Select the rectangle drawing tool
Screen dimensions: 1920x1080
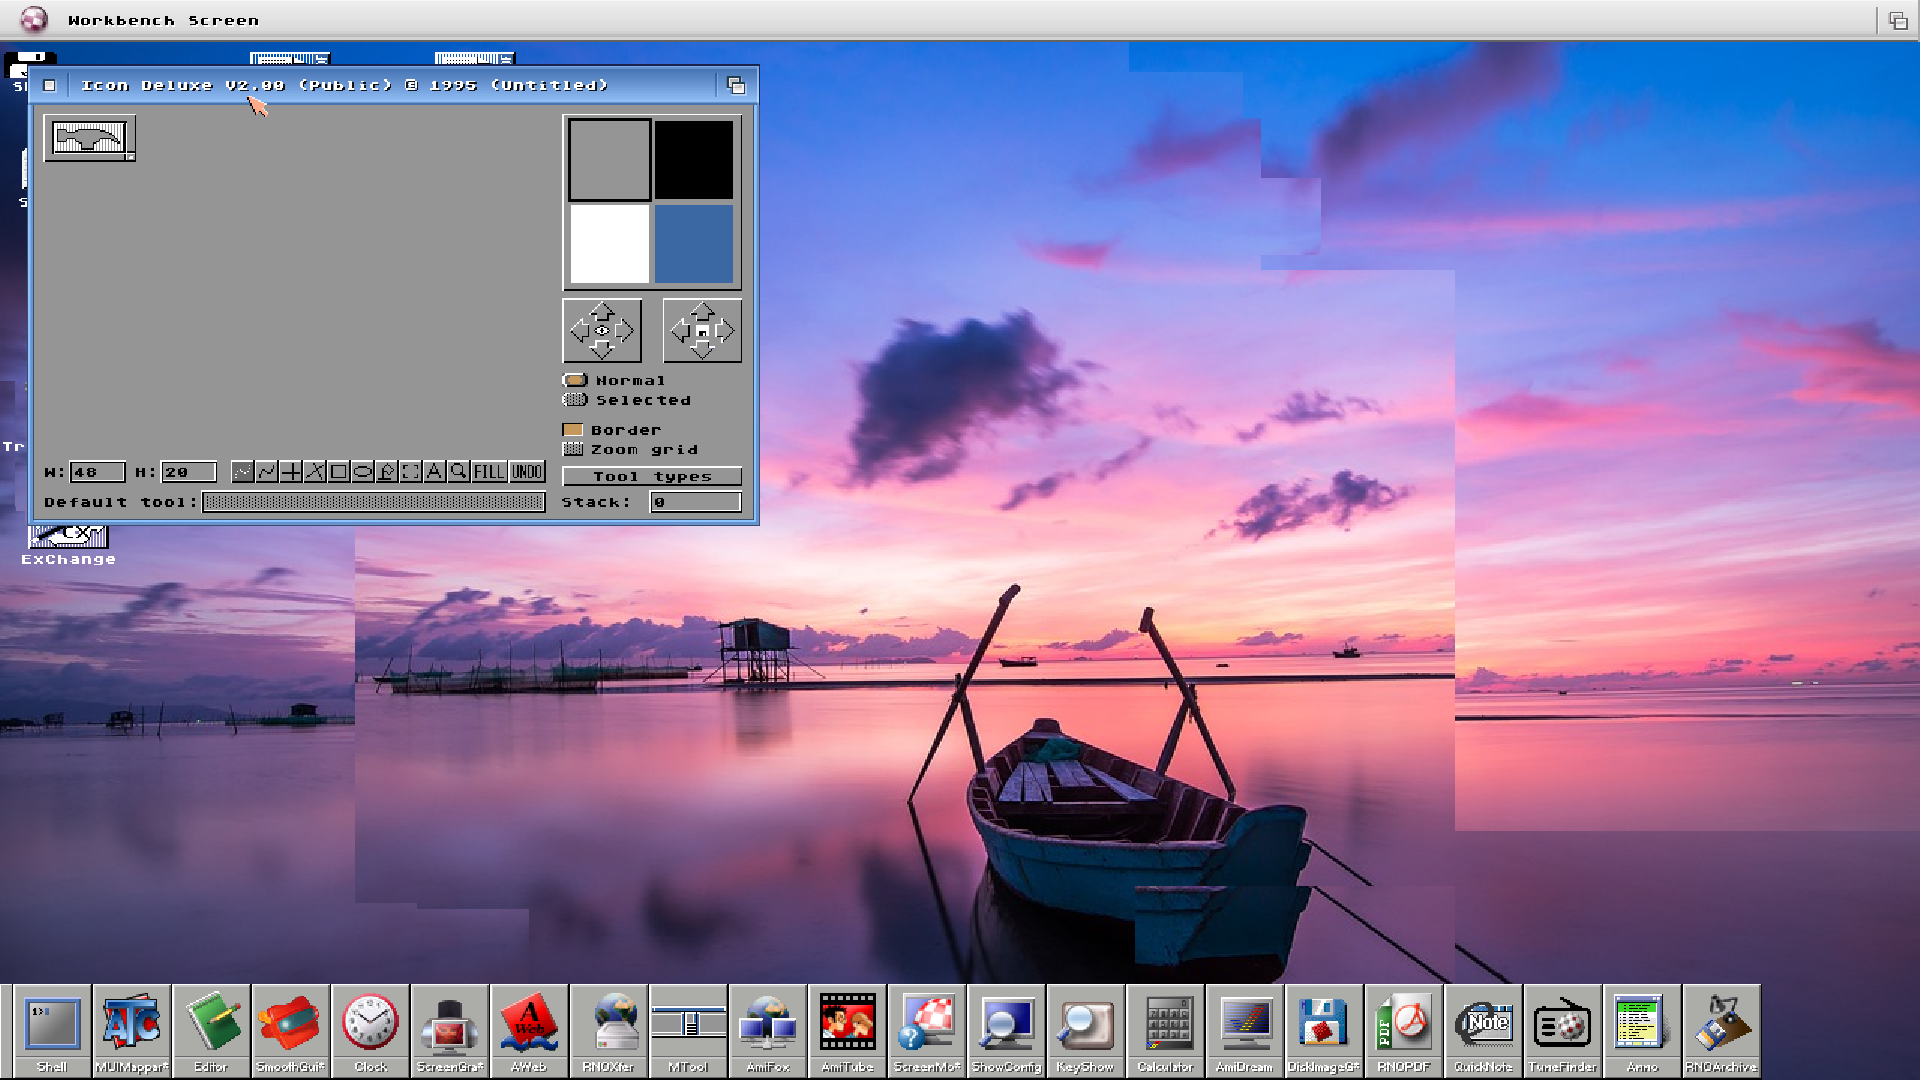338,472
